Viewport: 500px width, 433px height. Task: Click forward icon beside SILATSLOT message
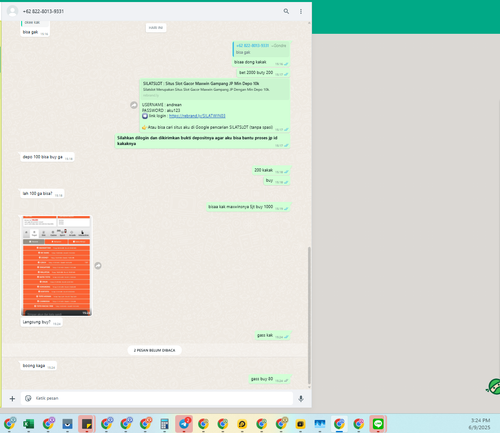coord(134,105)
